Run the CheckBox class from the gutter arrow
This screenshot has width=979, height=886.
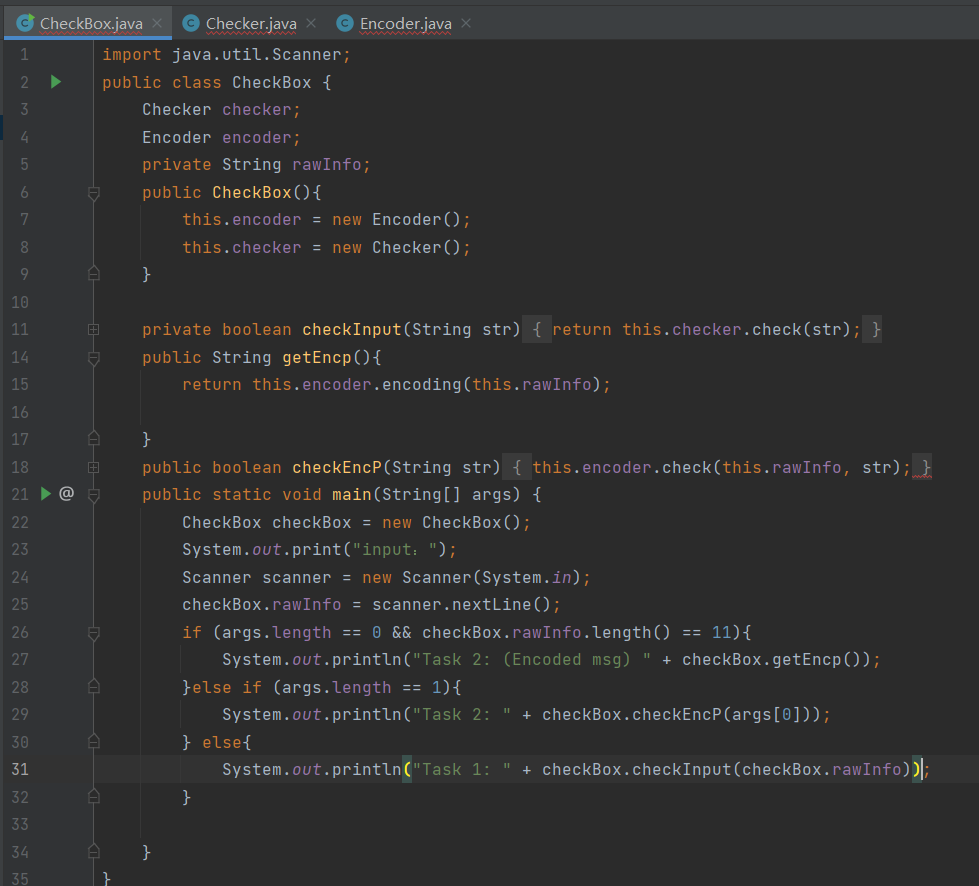point(56,82)
